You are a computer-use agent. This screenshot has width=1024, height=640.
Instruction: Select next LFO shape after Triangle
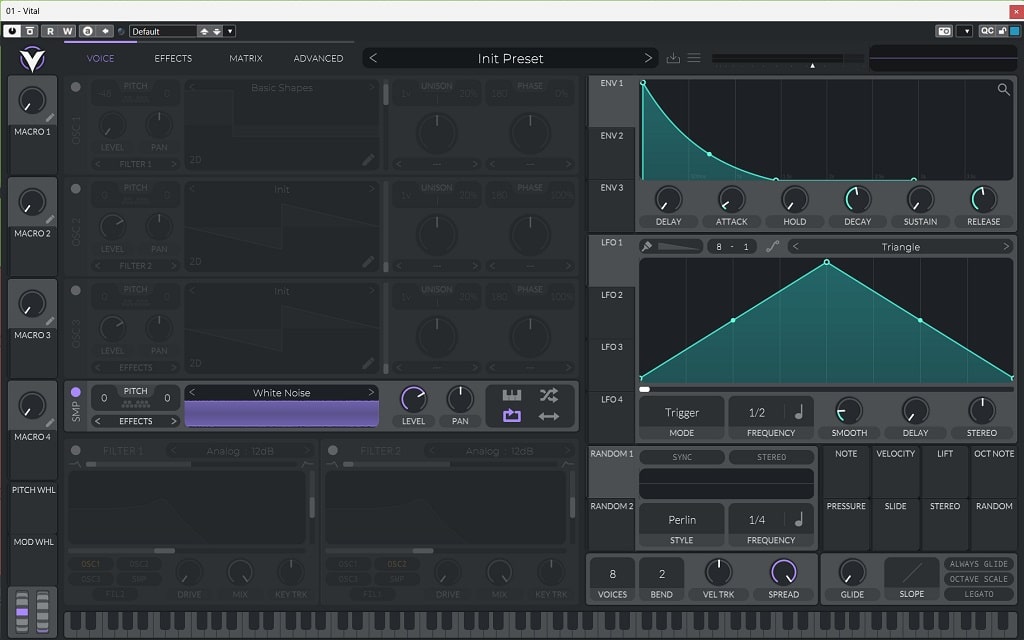click(1006, 246)
